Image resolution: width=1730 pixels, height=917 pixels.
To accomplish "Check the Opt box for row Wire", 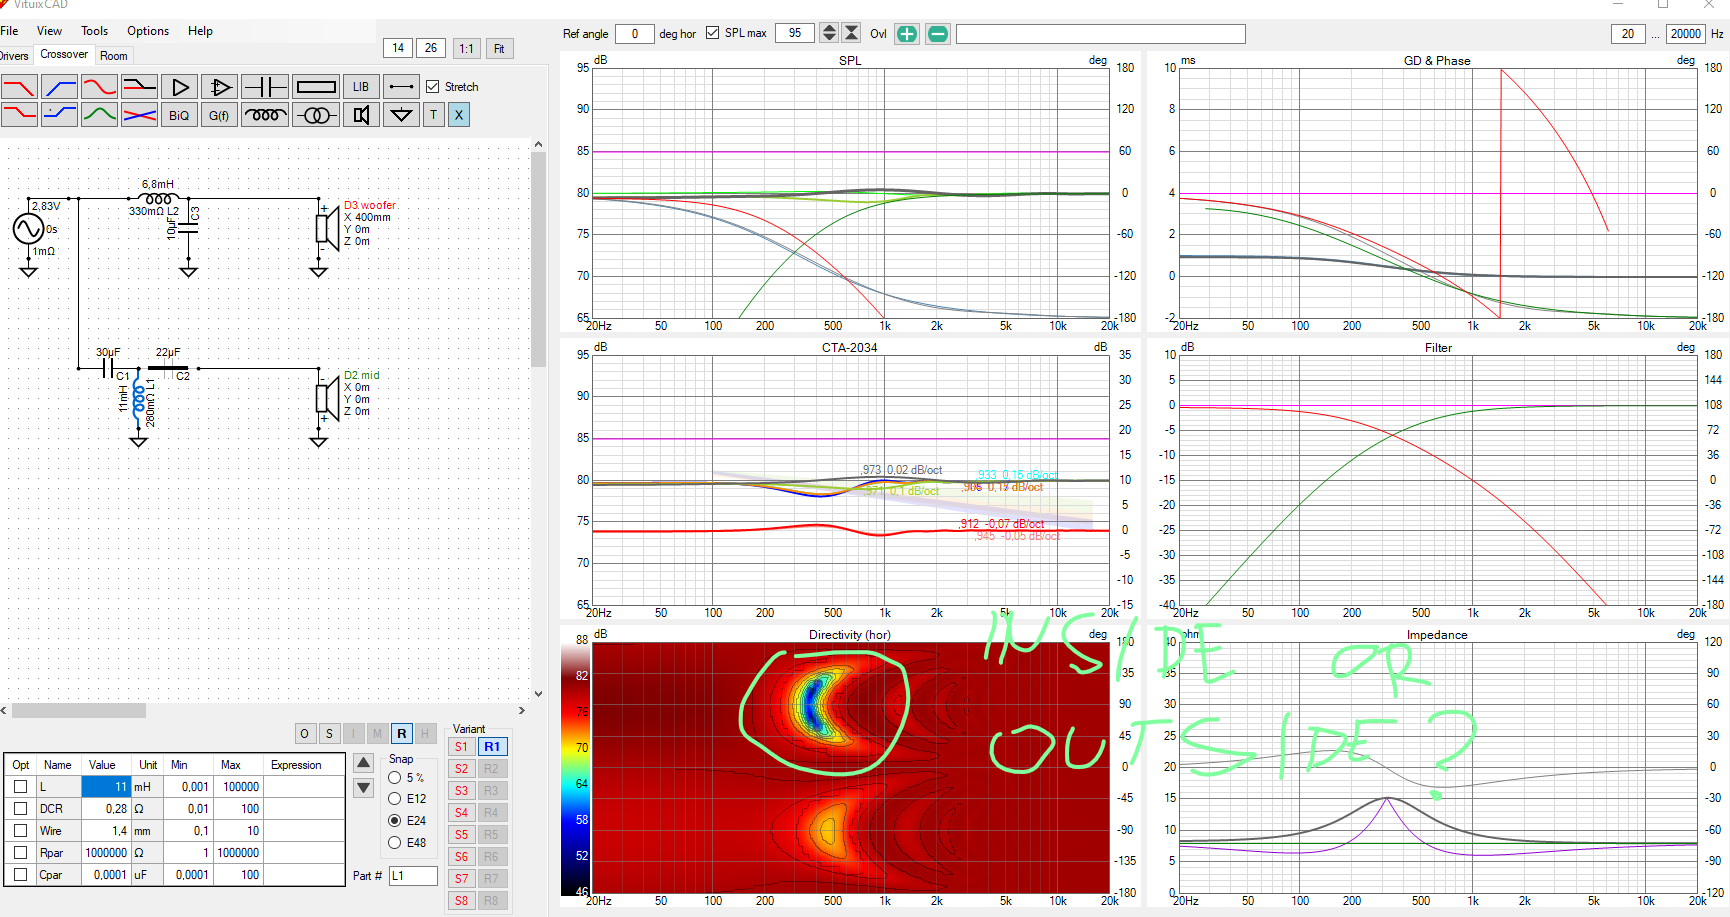I will point(20,831).
